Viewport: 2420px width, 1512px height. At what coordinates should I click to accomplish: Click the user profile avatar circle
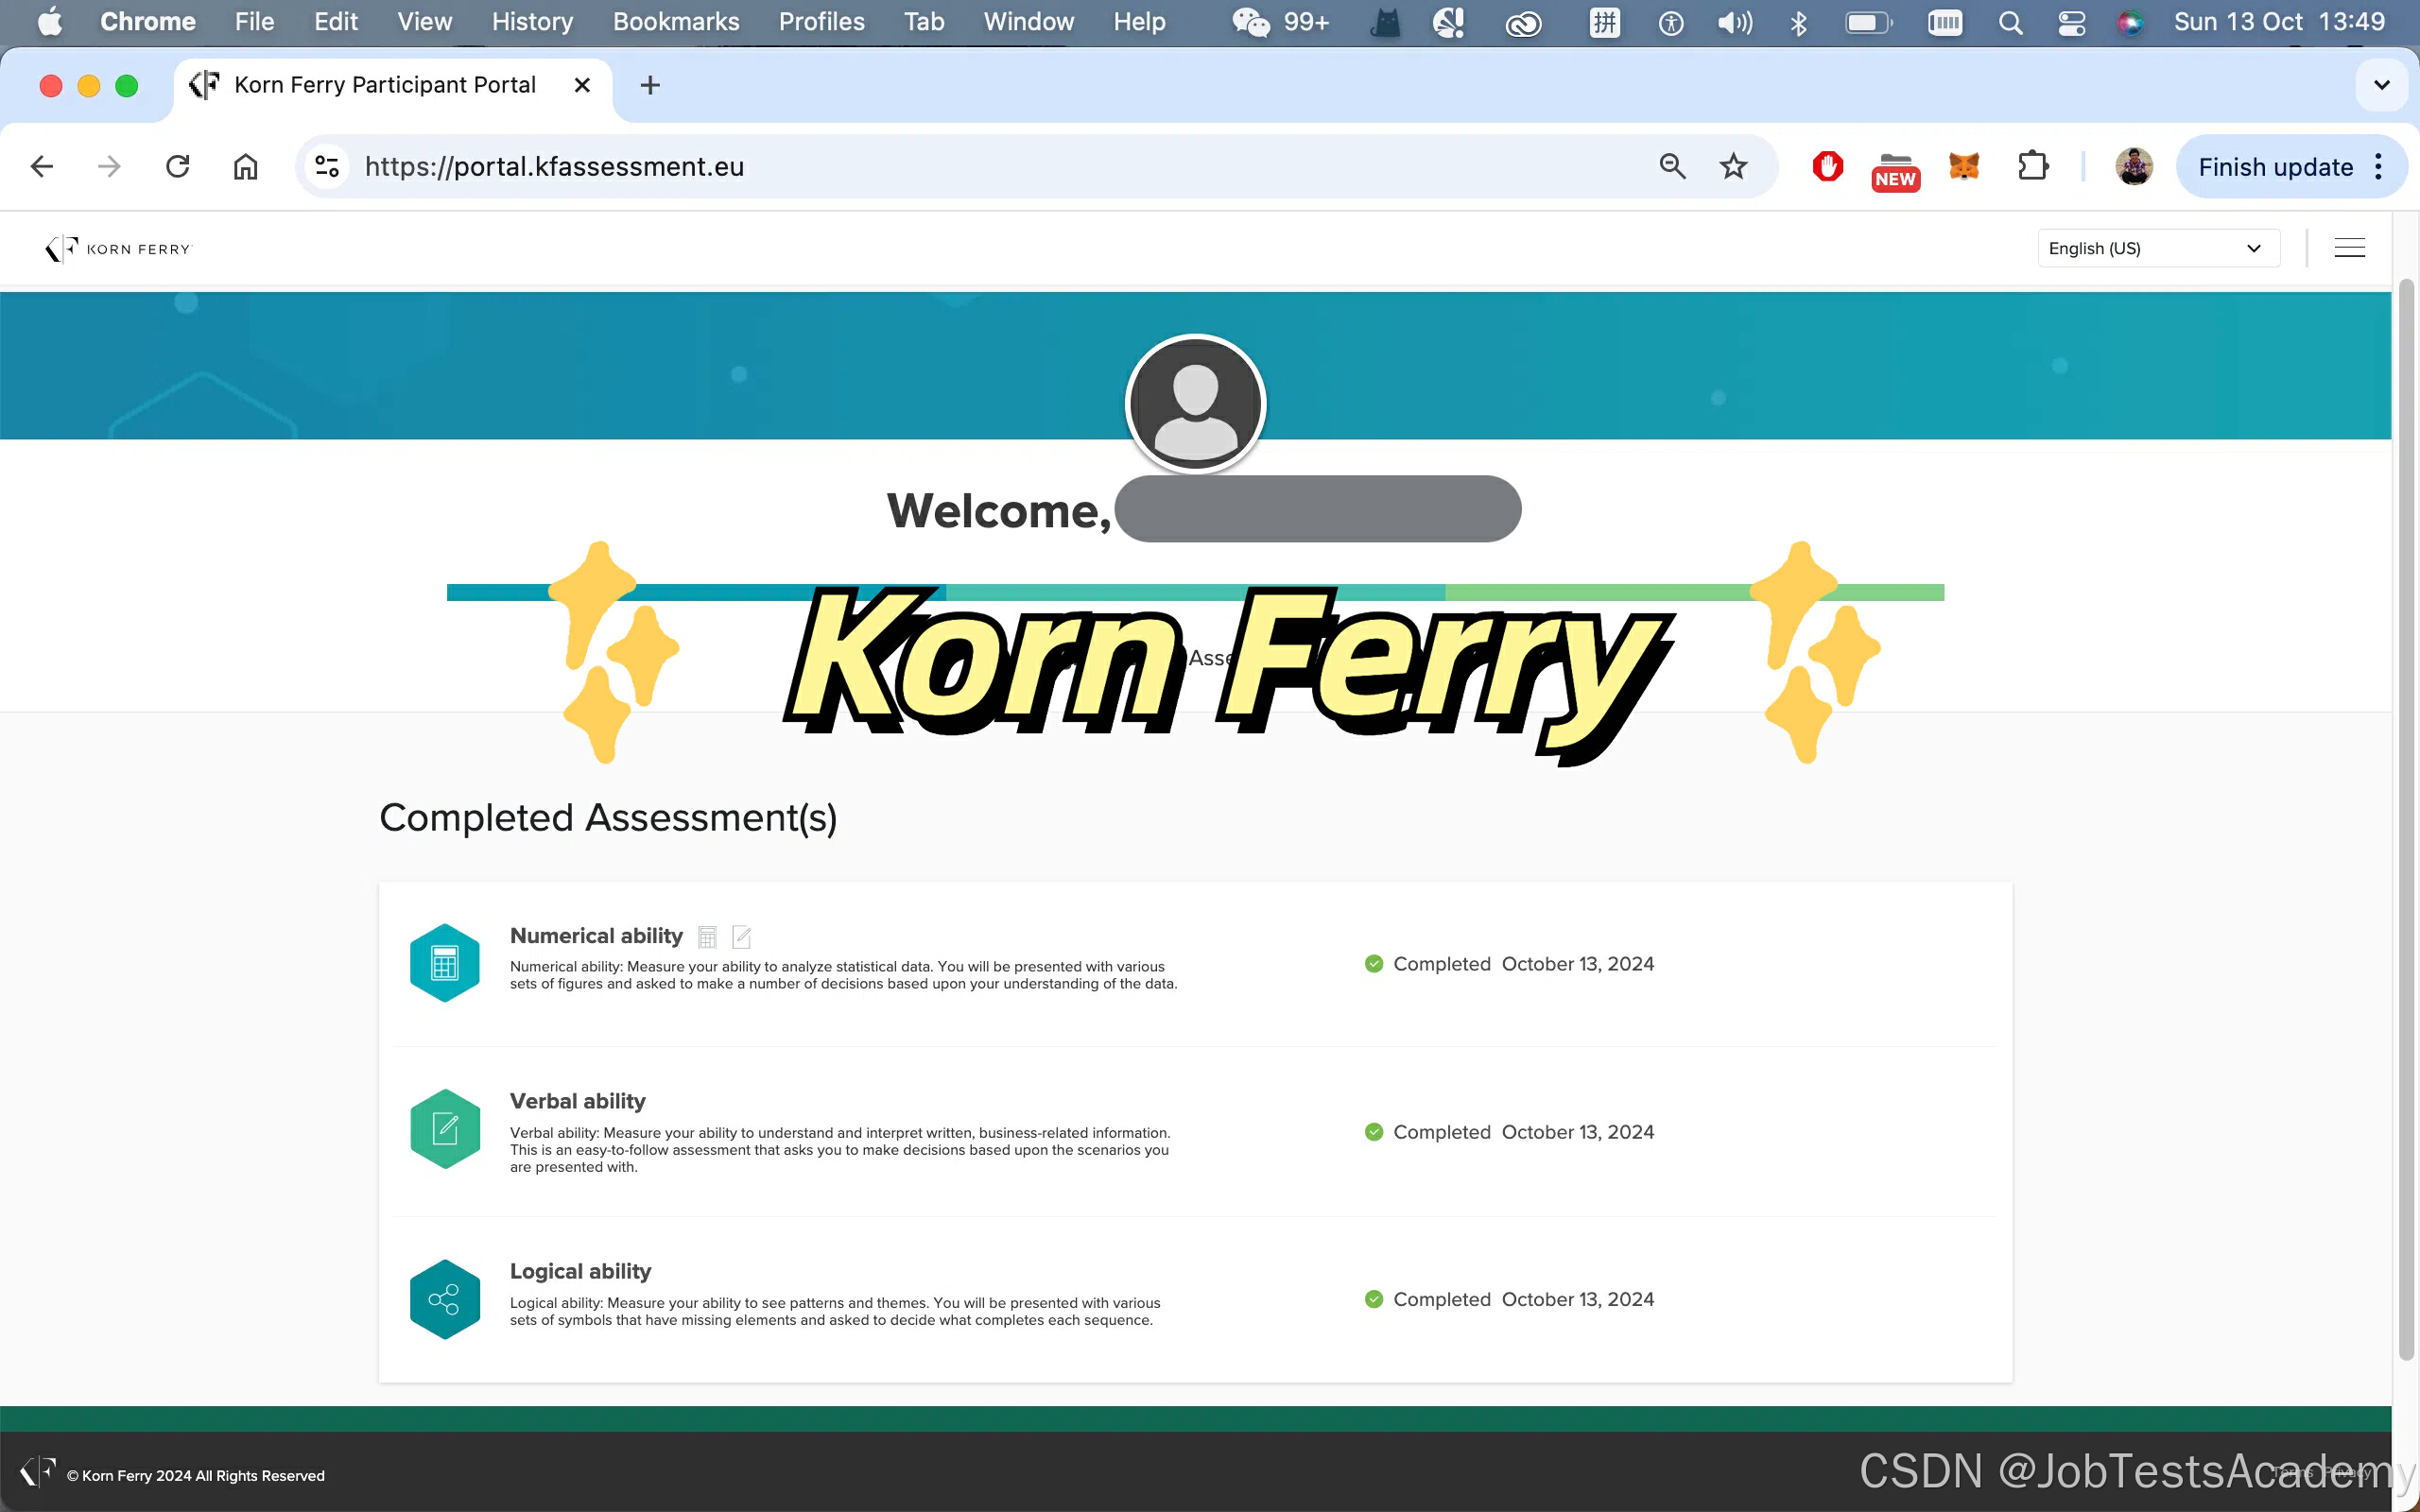point(1195,404)
